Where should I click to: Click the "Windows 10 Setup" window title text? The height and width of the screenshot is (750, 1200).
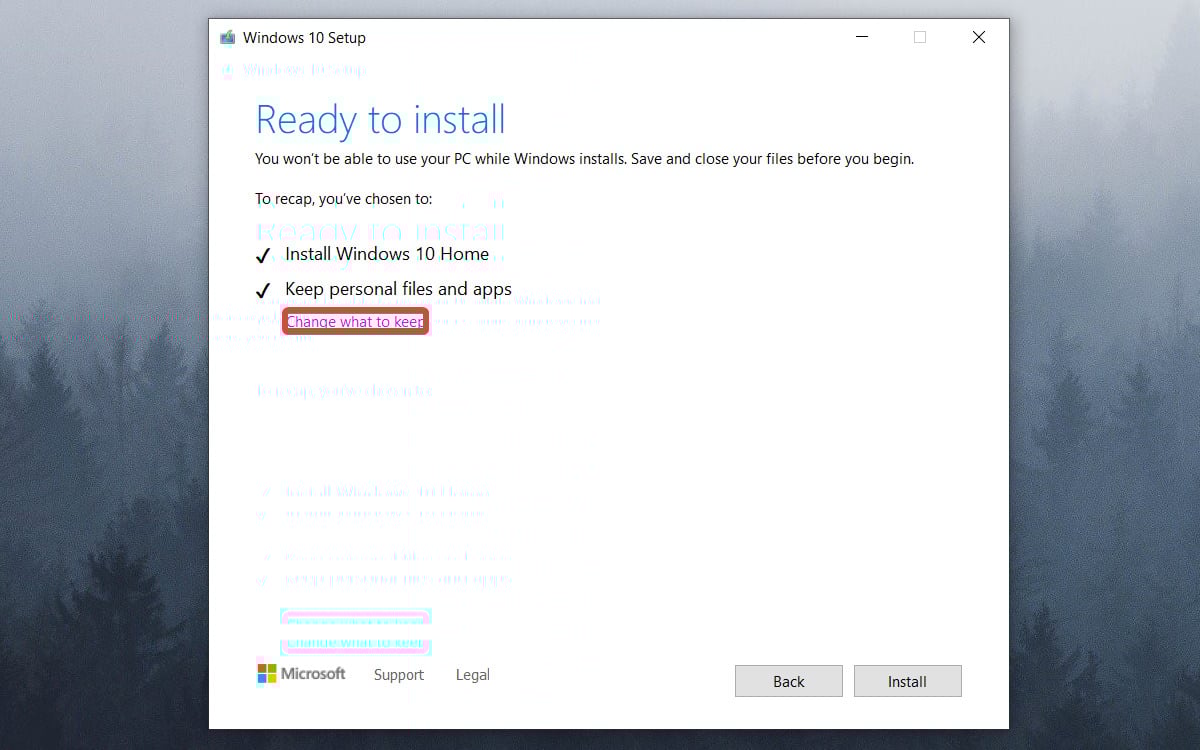click(x=304, y=38)
